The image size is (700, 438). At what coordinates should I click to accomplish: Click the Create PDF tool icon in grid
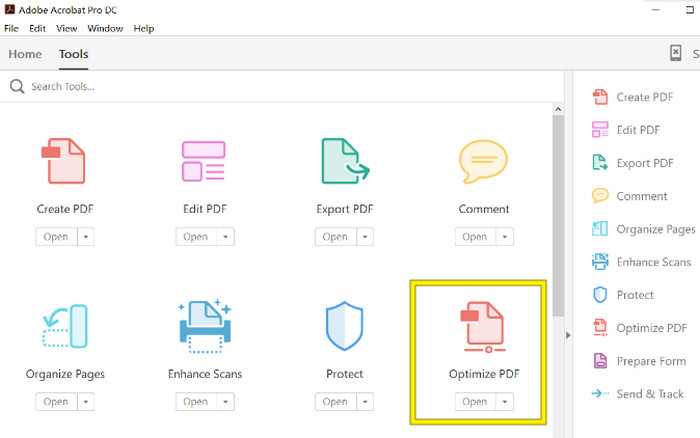pos(63,161)
